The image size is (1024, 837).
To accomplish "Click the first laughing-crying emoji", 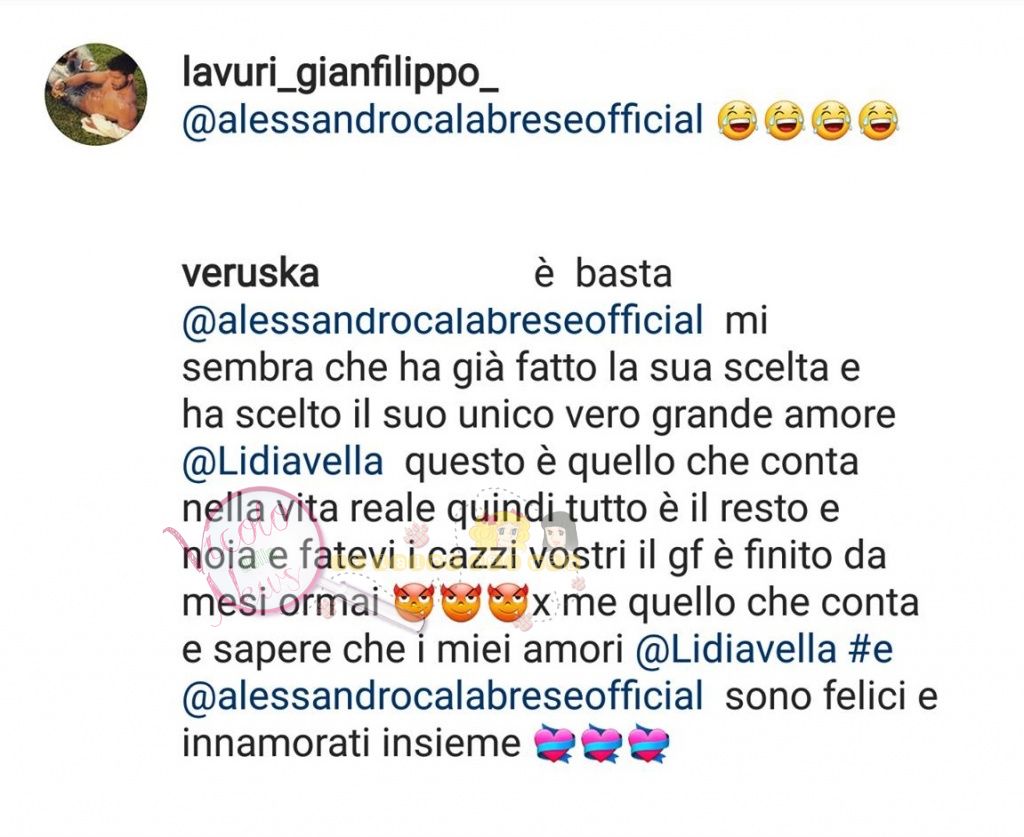I will pos(737,121).
